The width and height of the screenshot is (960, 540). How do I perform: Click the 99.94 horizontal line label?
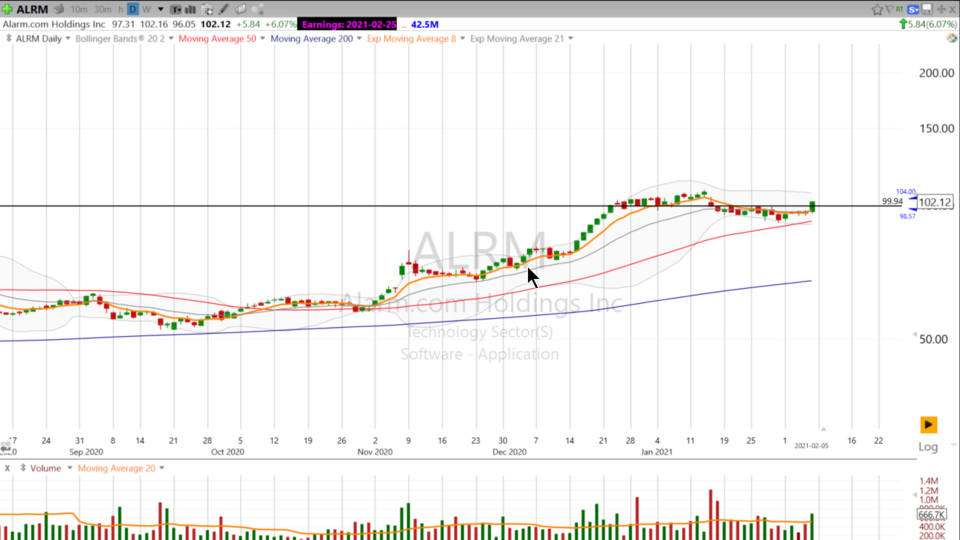click(892, 201)
